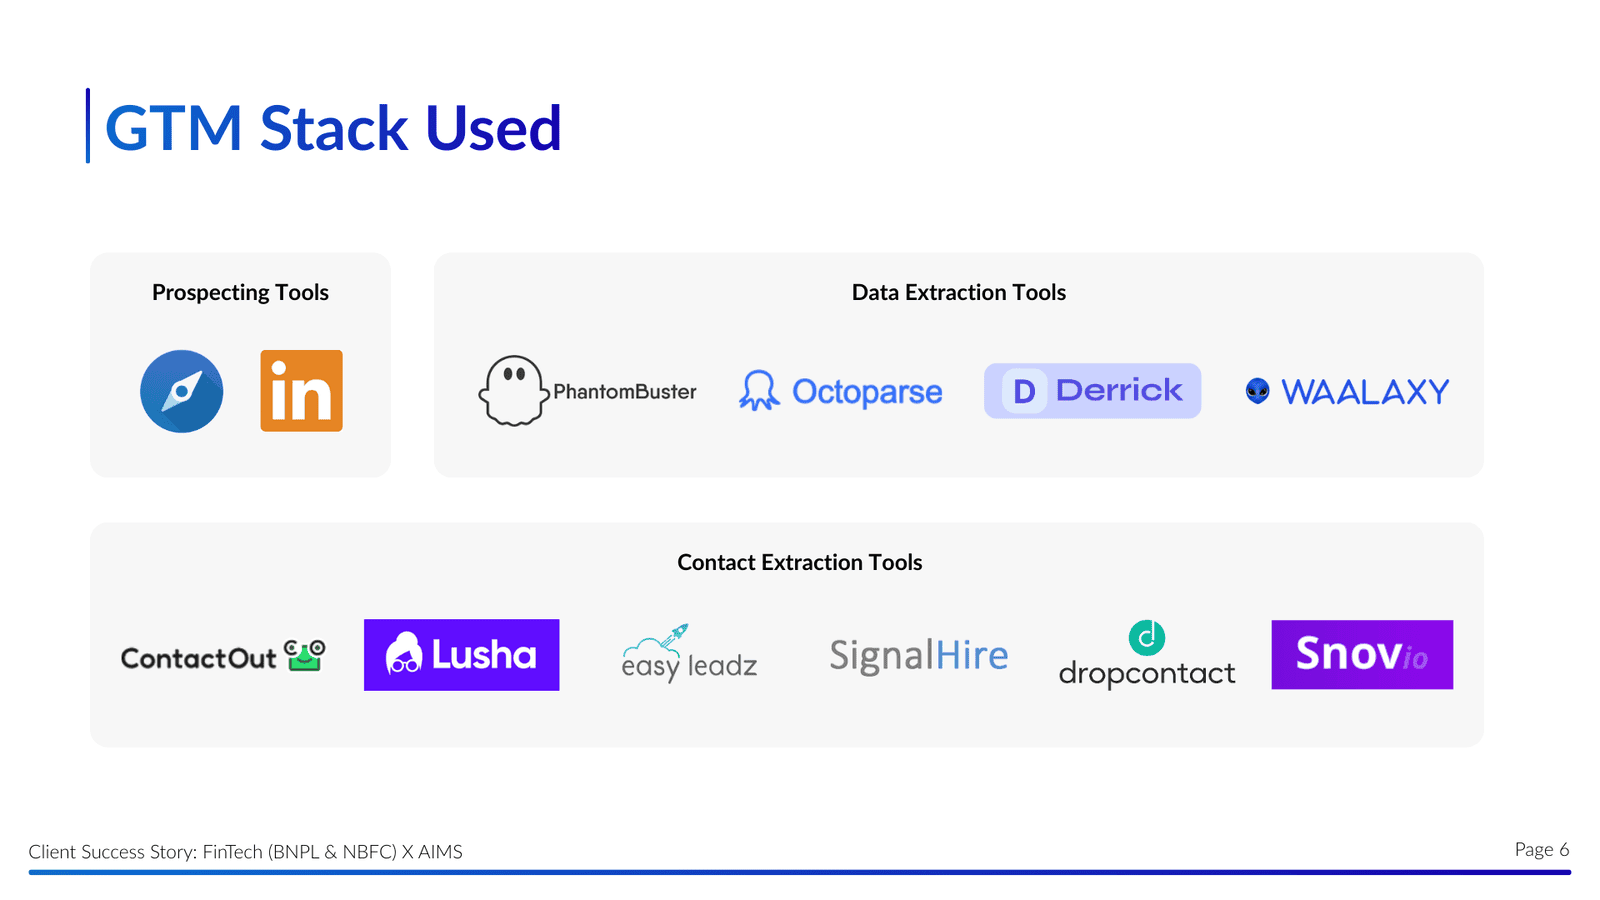Click the Contact Extraction Tools heading
Image resolution: width=1600 pixels, height=900 pixels.
point(799,562)
